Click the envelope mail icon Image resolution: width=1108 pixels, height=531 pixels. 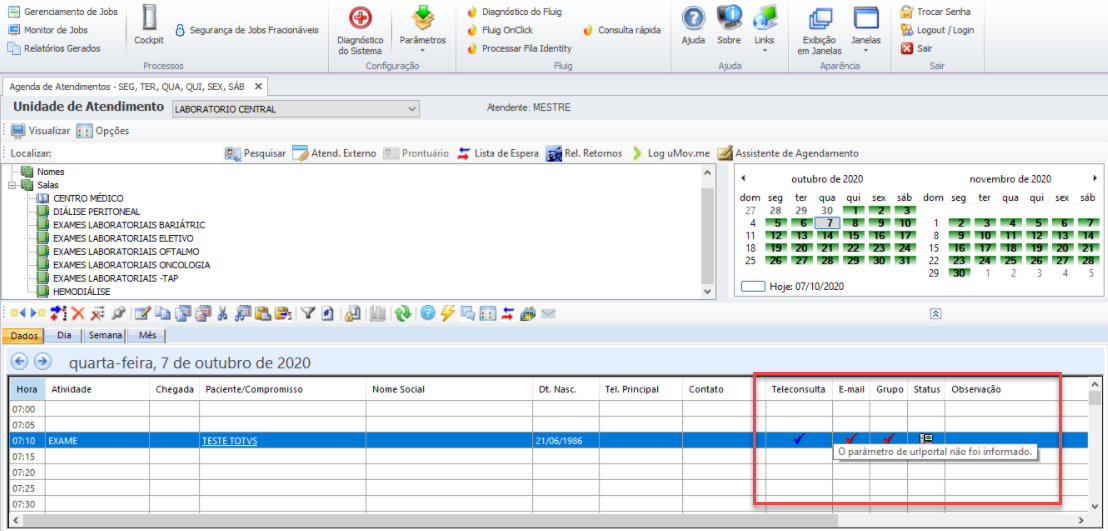pyautogui.click(x=548, y=313)
